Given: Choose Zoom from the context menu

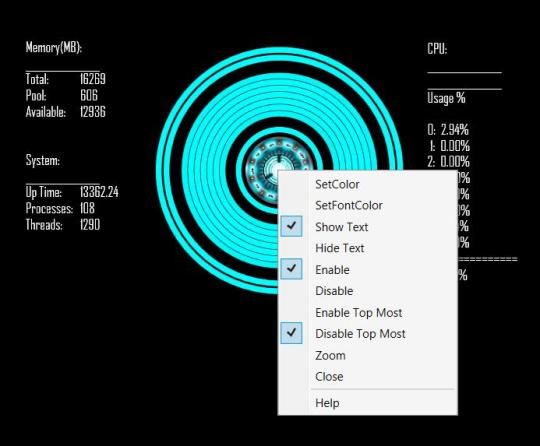Looking at the screenshot, I should click(x=367, y=355).
